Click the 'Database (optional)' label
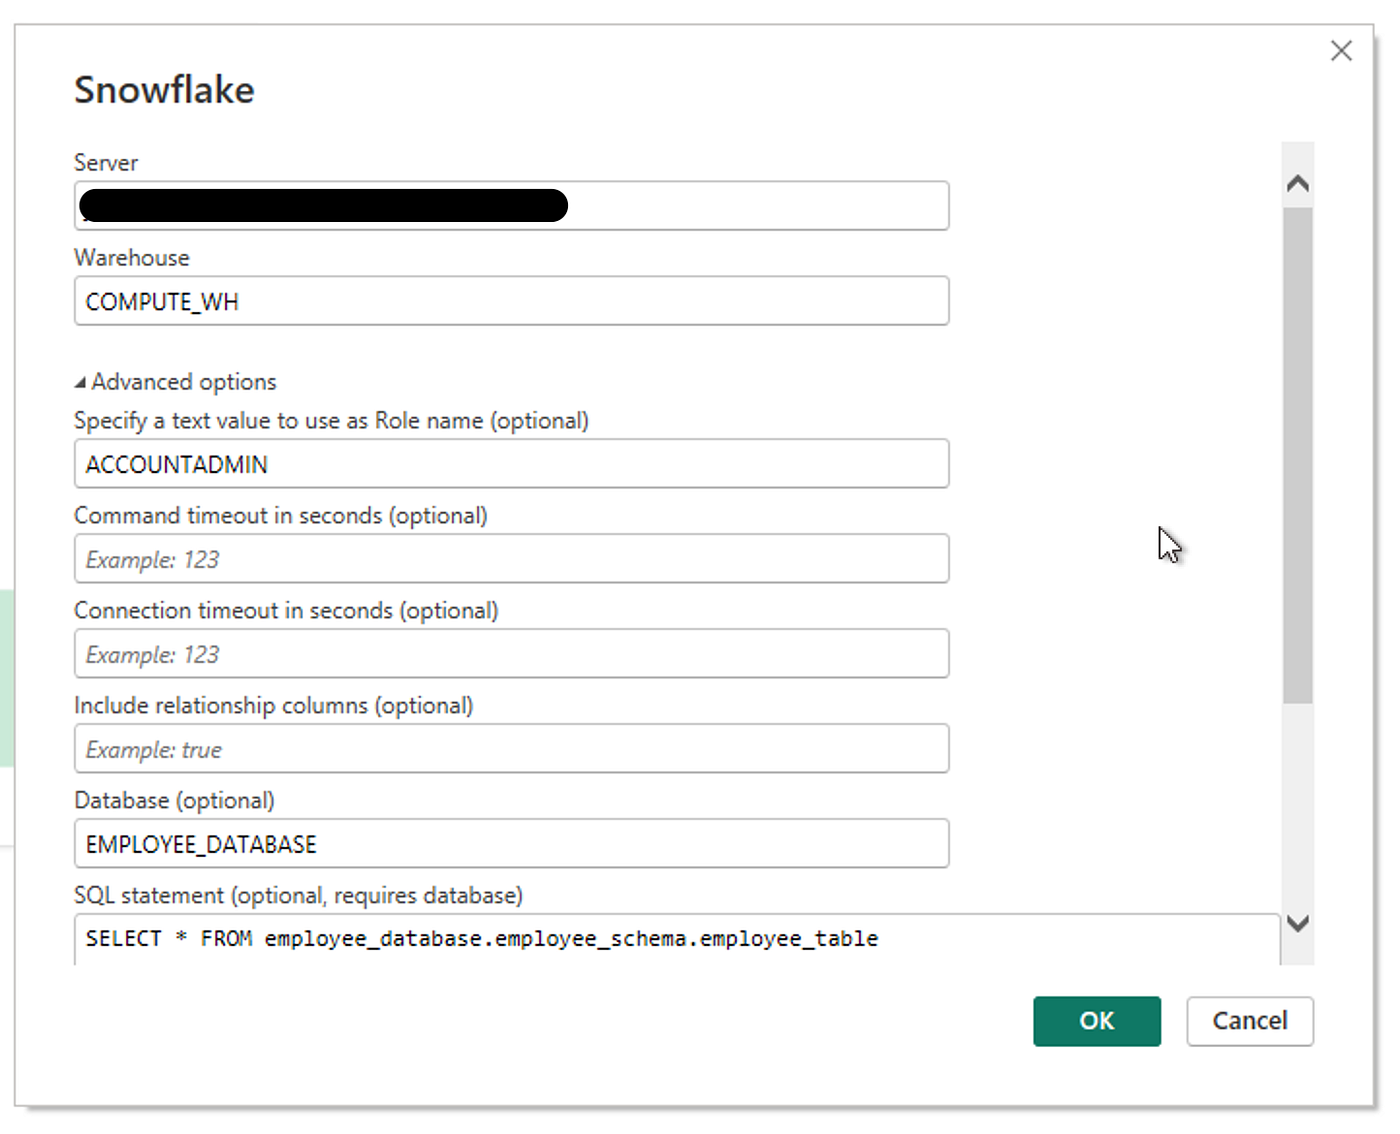The height and width of the screenshot is (1134, 1400). (175, 801)
